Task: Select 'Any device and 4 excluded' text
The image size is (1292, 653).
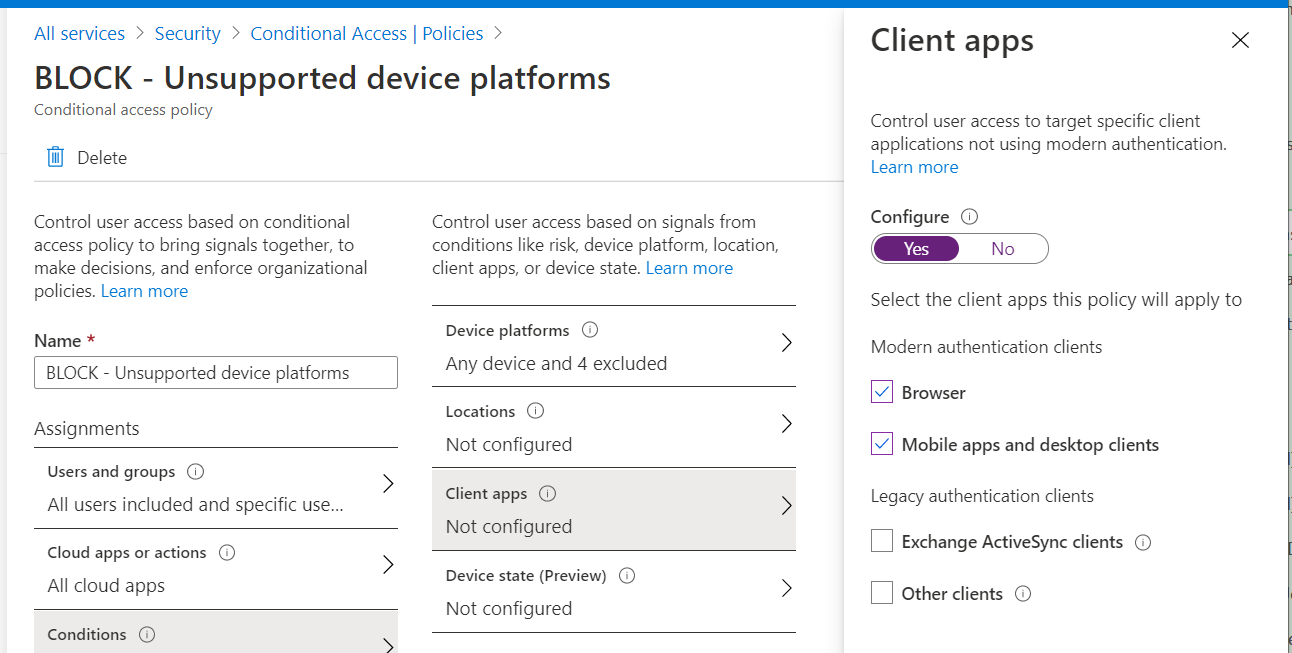Action: (556, 363)
